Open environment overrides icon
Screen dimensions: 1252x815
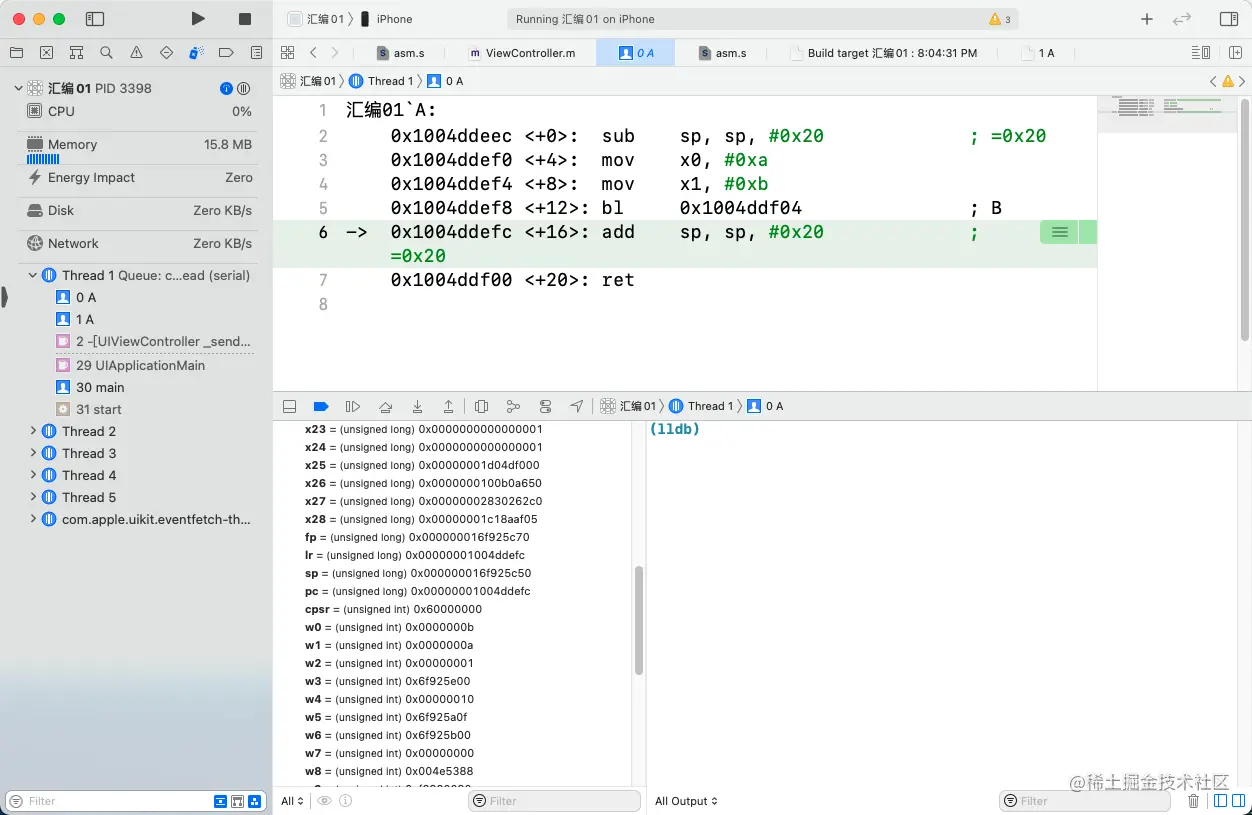point(545,406)
